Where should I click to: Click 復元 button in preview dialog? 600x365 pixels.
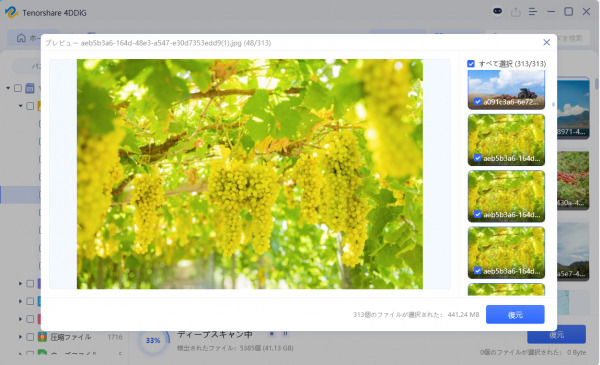(x=515, y=314)
